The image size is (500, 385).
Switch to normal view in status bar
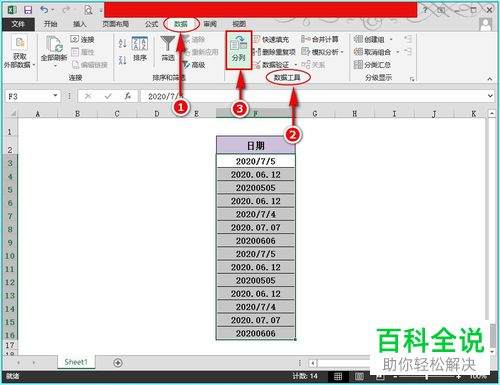(x=338, y=377)
